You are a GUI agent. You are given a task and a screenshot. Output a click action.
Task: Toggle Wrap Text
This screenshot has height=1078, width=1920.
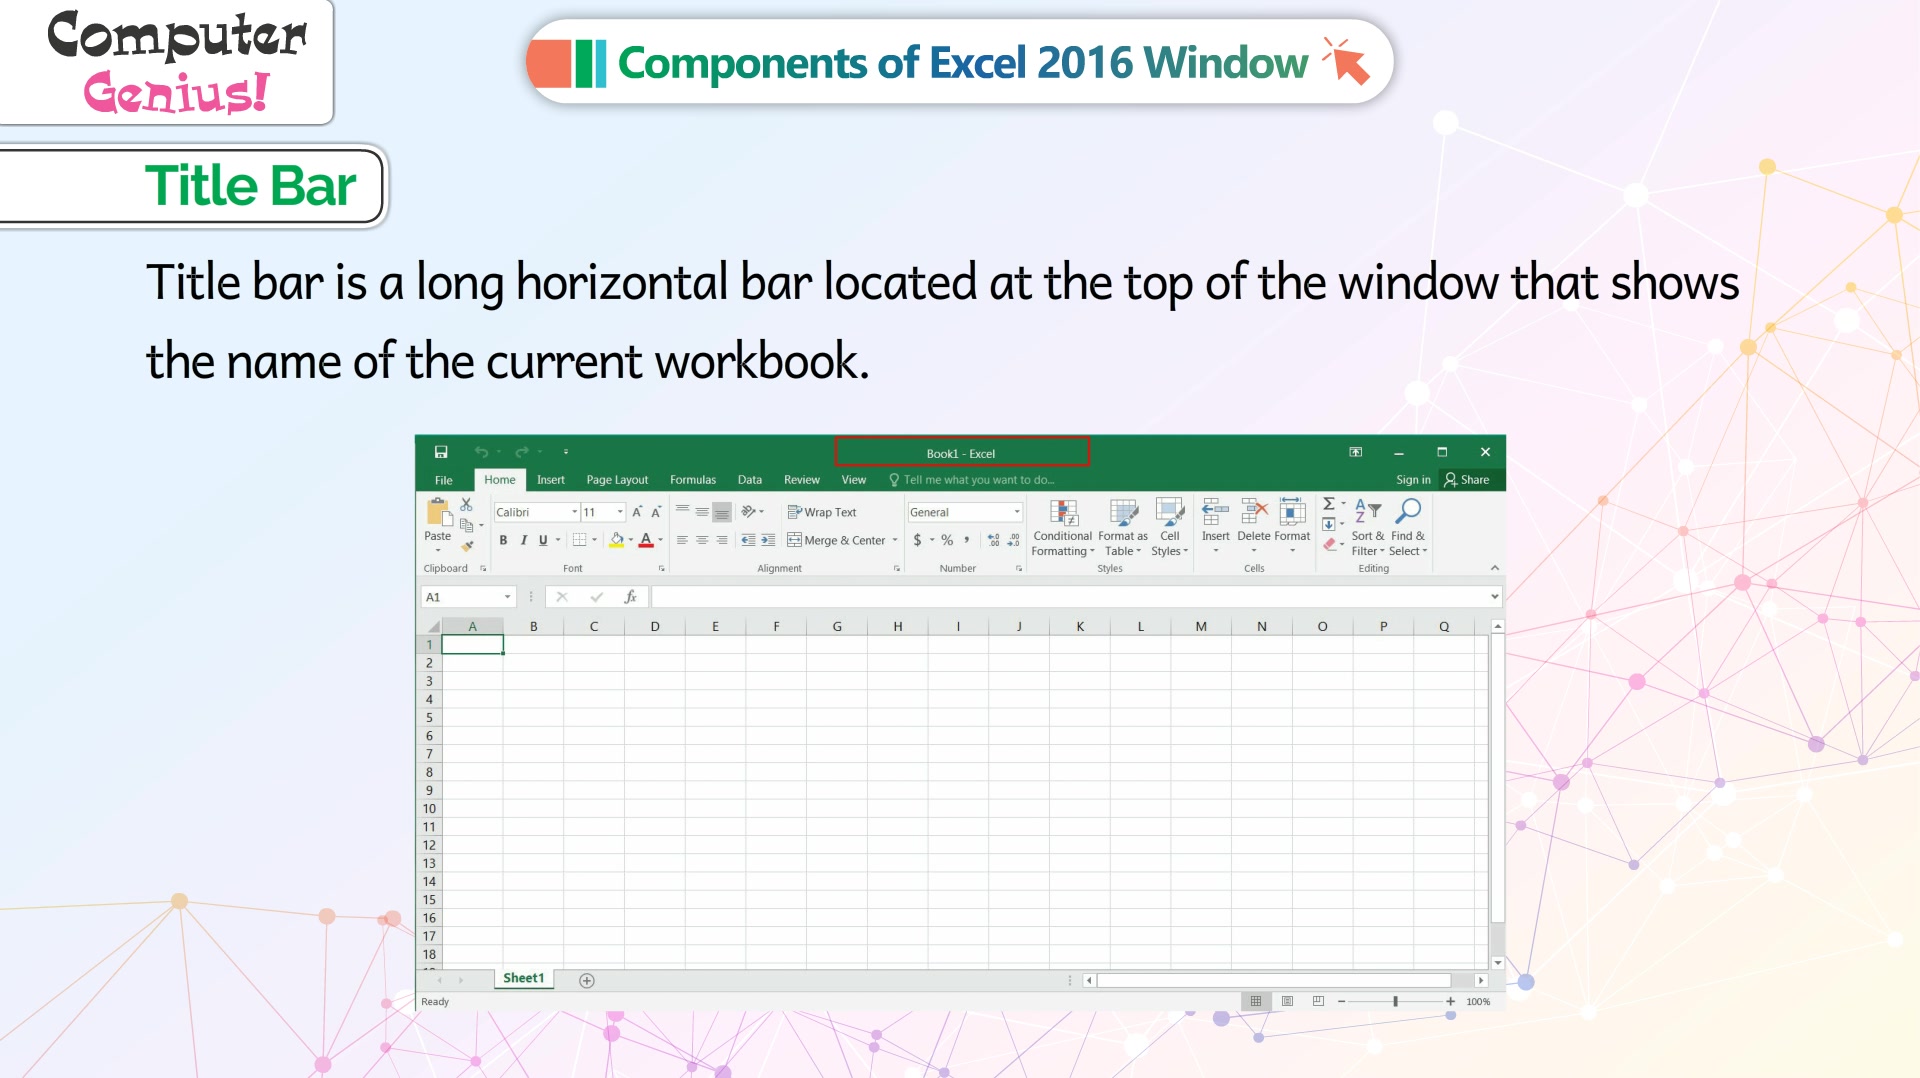822,512
